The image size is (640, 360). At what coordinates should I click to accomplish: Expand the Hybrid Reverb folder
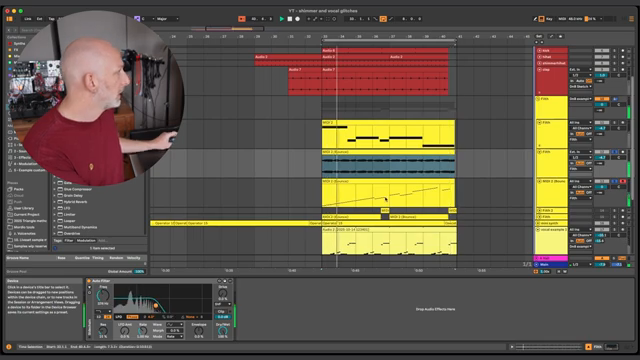pyautogui.click(x=55, y=202)
